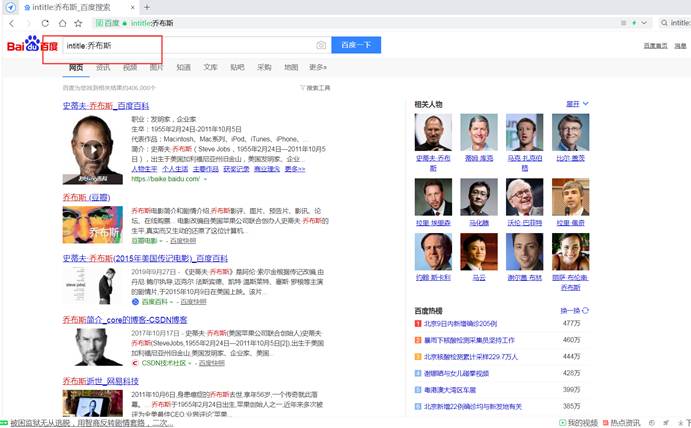Open the 史蒂夫·乔布斯_百度百科 result
This screenshot has width=691, height=428.
pyautogui.click(x=106, y=106)
